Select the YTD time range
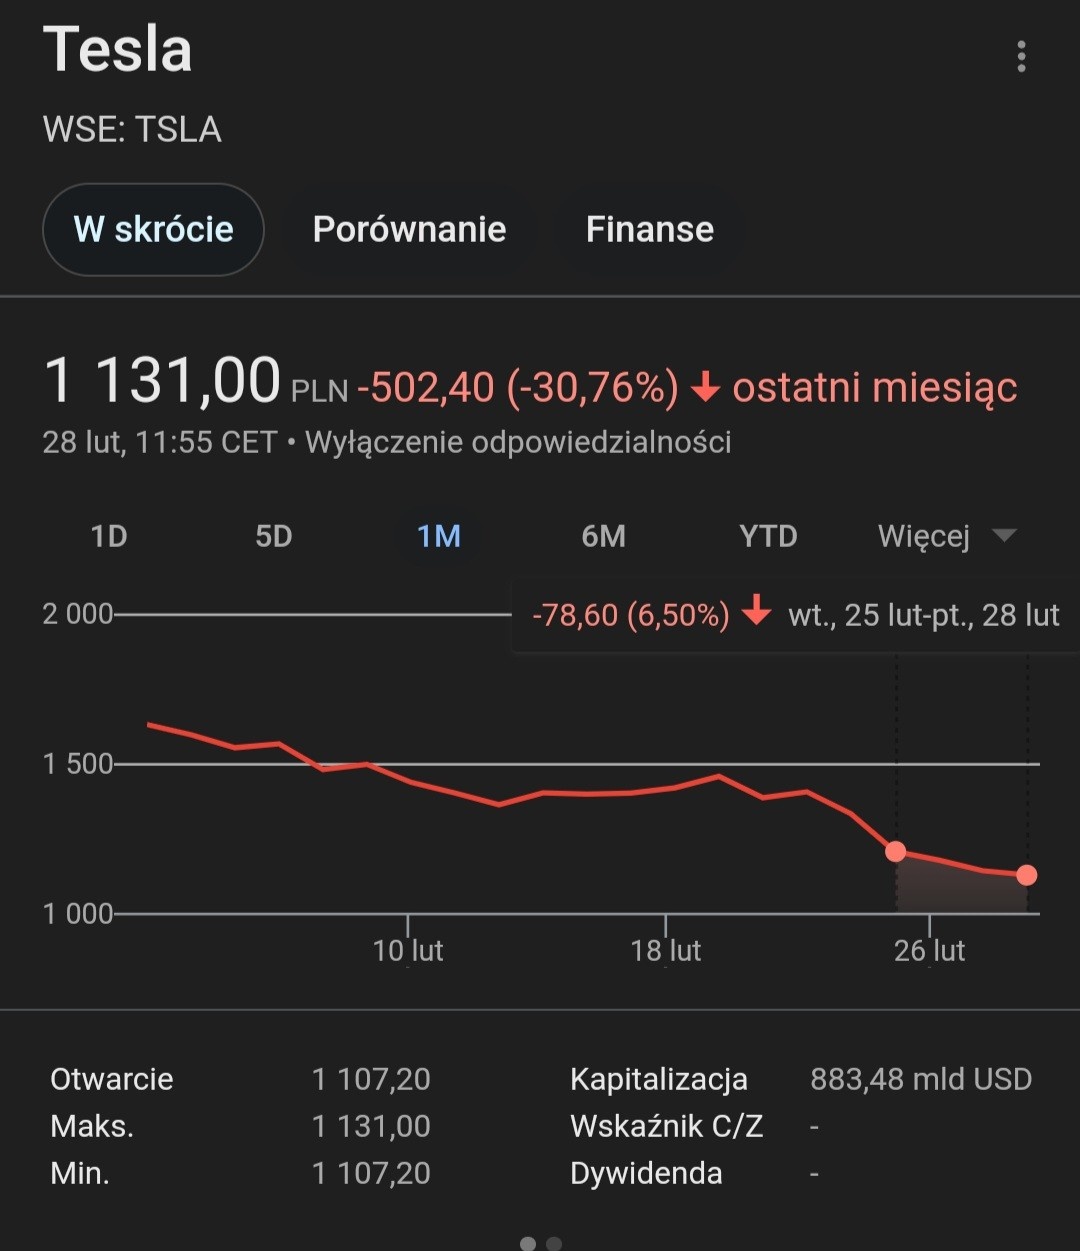Image resolution: width=1080 pixels, height=1251 pixels. (x=768, y=536)
